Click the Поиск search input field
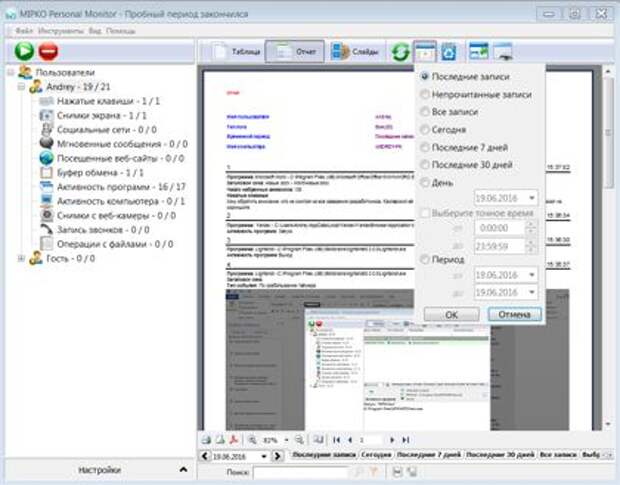Viewport: 620px width, 485px height. tap(302, 472)
